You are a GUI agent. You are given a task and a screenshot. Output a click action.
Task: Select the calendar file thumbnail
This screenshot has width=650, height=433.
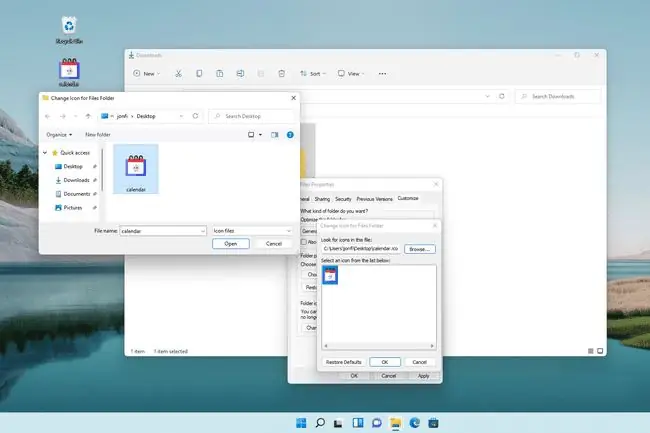tap(136, 169)
